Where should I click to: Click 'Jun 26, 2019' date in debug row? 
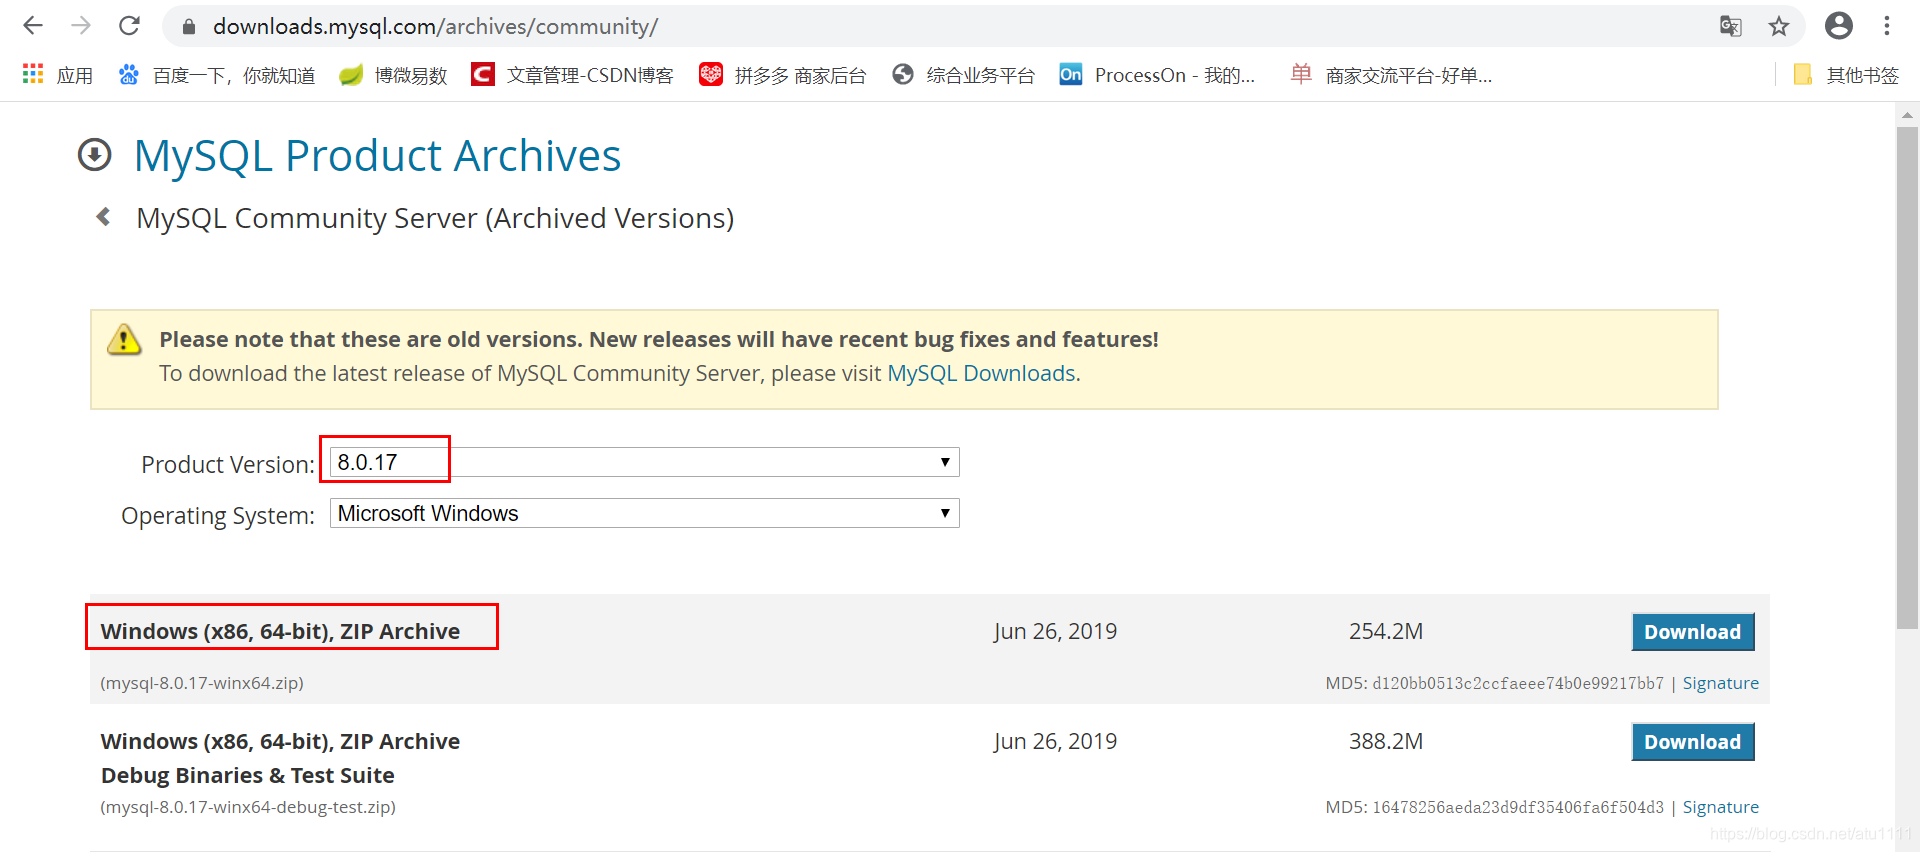[1055, 741]
